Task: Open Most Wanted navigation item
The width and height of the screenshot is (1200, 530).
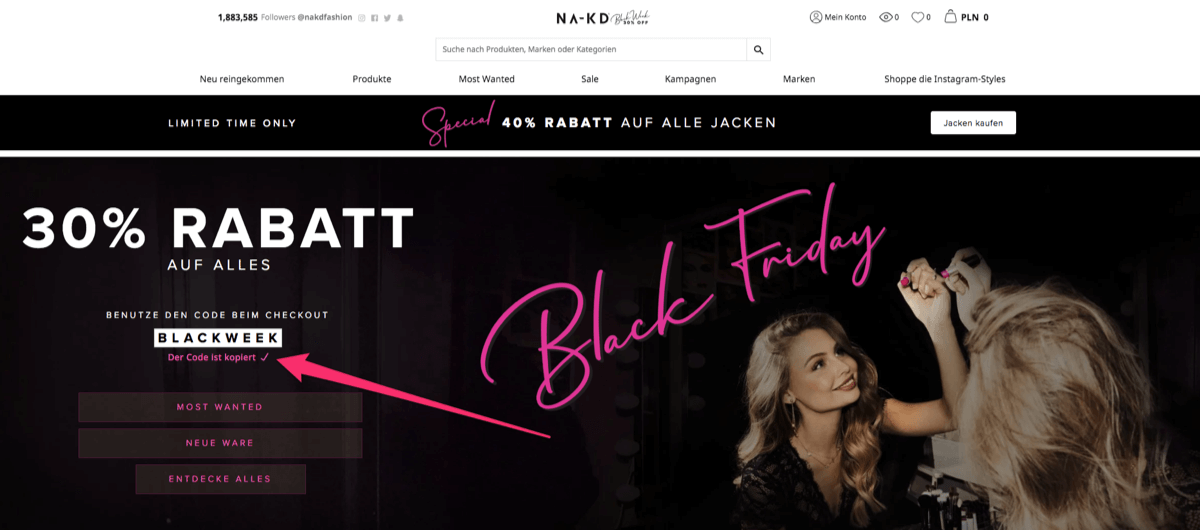Action: click(486, 79)
